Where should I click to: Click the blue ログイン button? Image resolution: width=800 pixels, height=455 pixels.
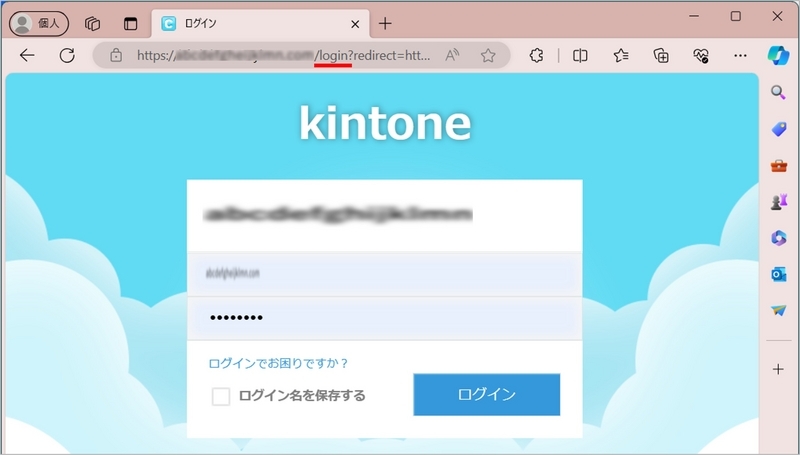click(487, 394)
